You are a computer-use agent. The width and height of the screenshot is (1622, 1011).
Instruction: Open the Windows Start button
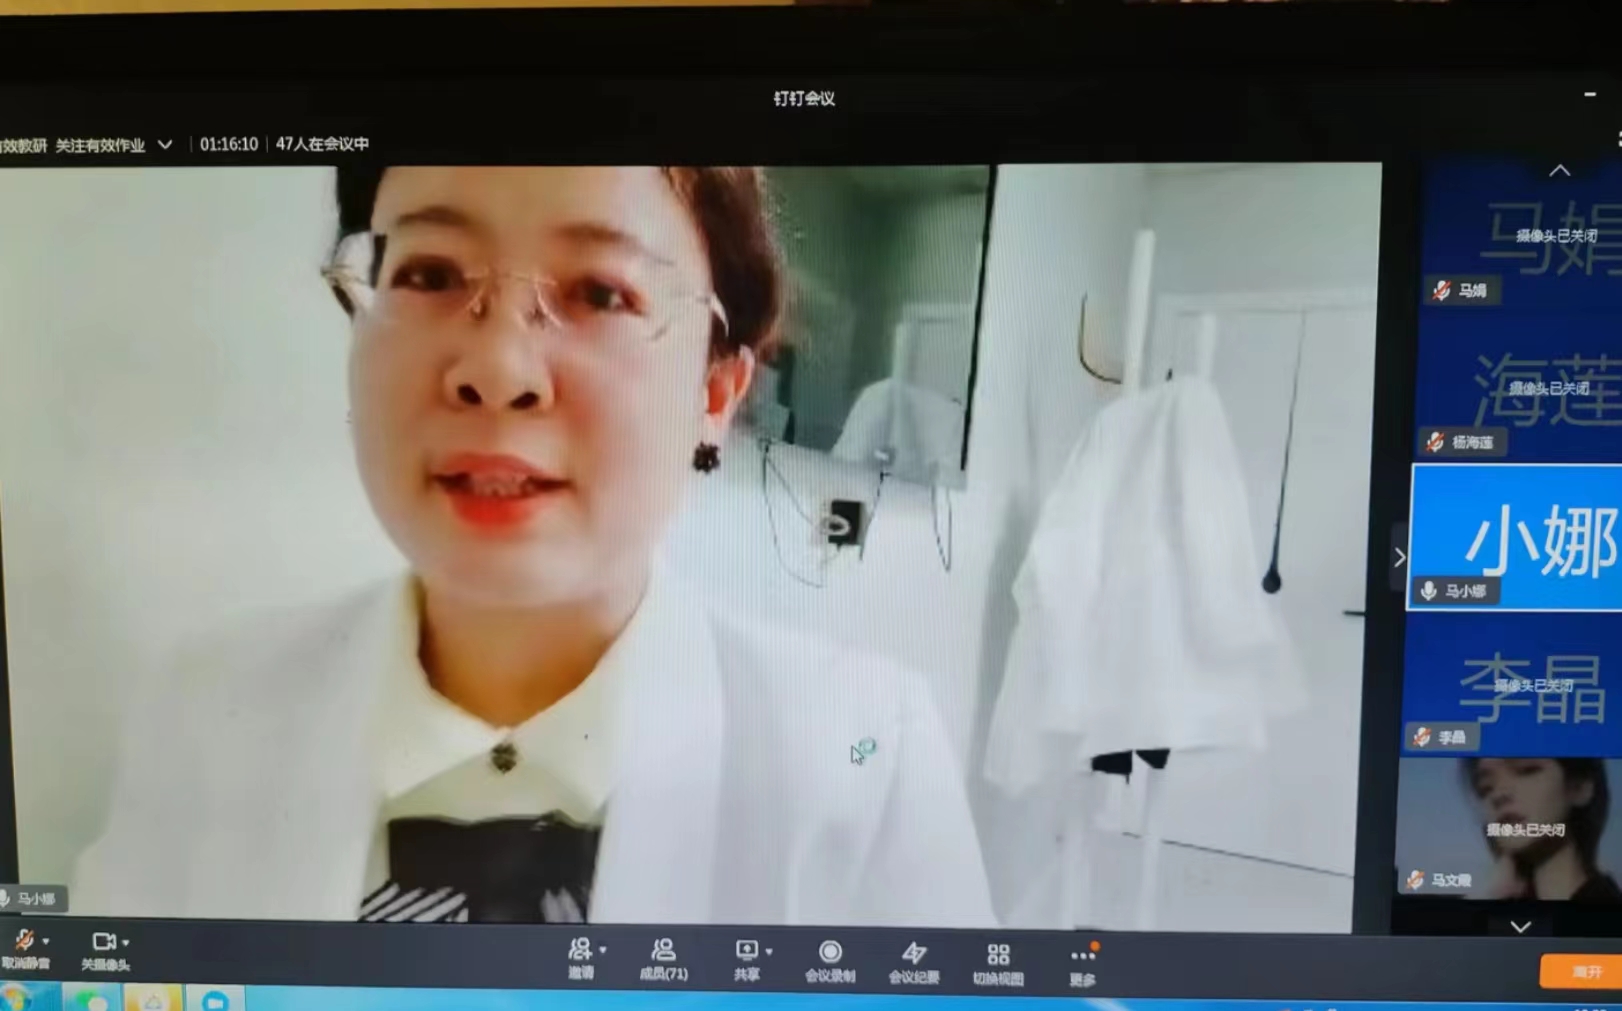14,998
